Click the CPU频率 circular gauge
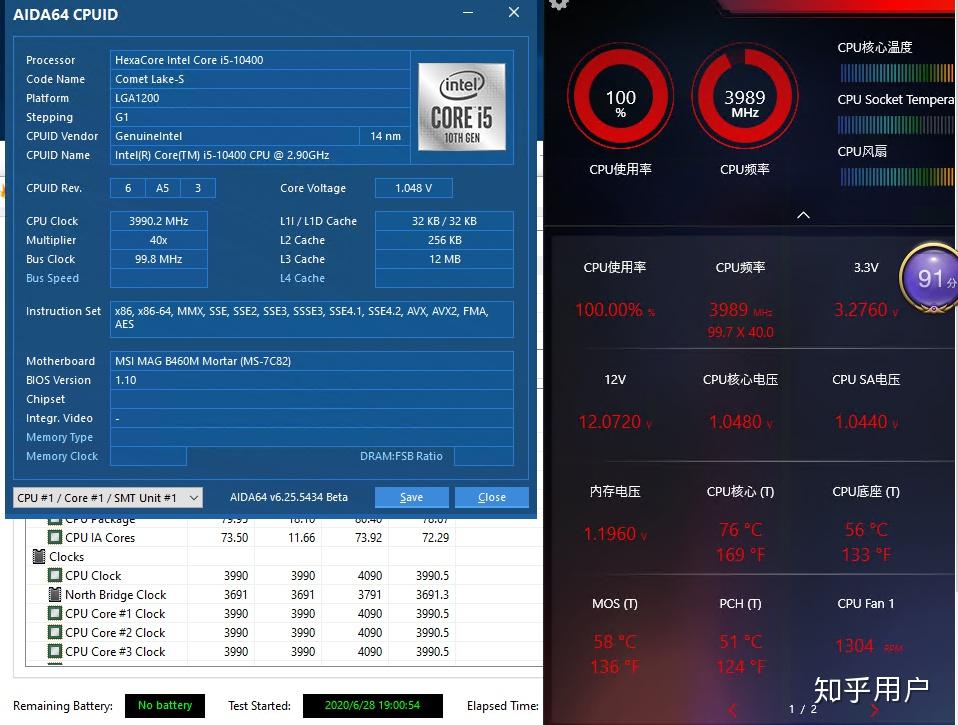Screen dimensions: 958x725 (x=744, y=98)
